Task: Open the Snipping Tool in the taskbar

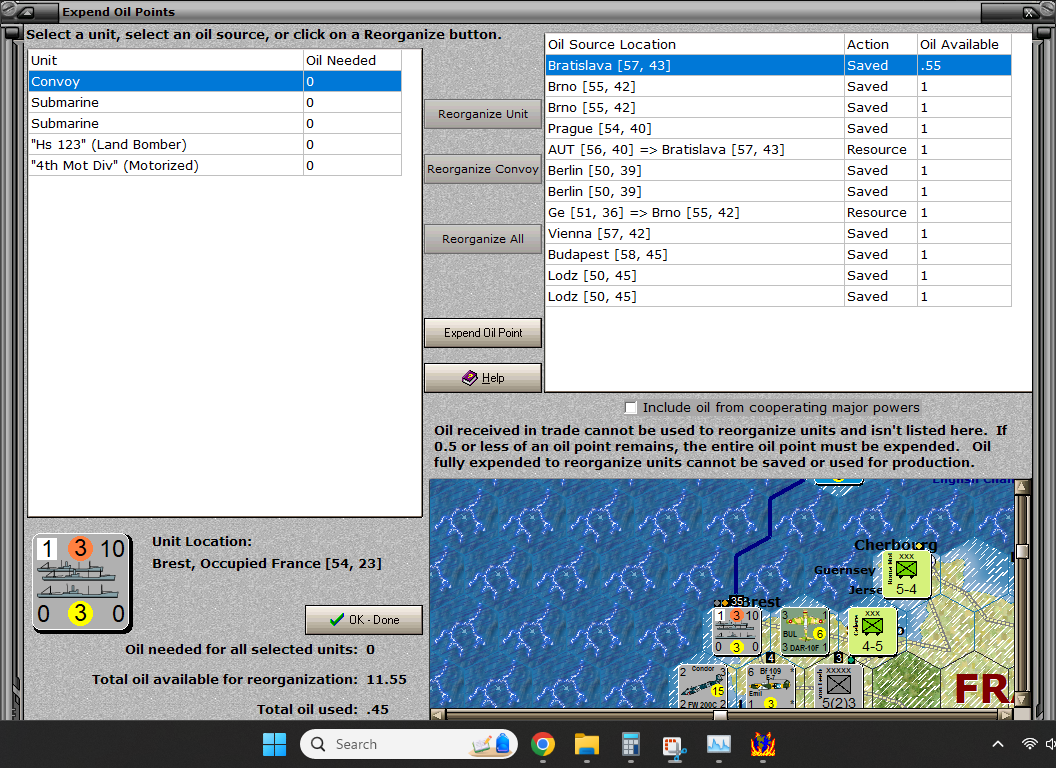Action: 674,745
